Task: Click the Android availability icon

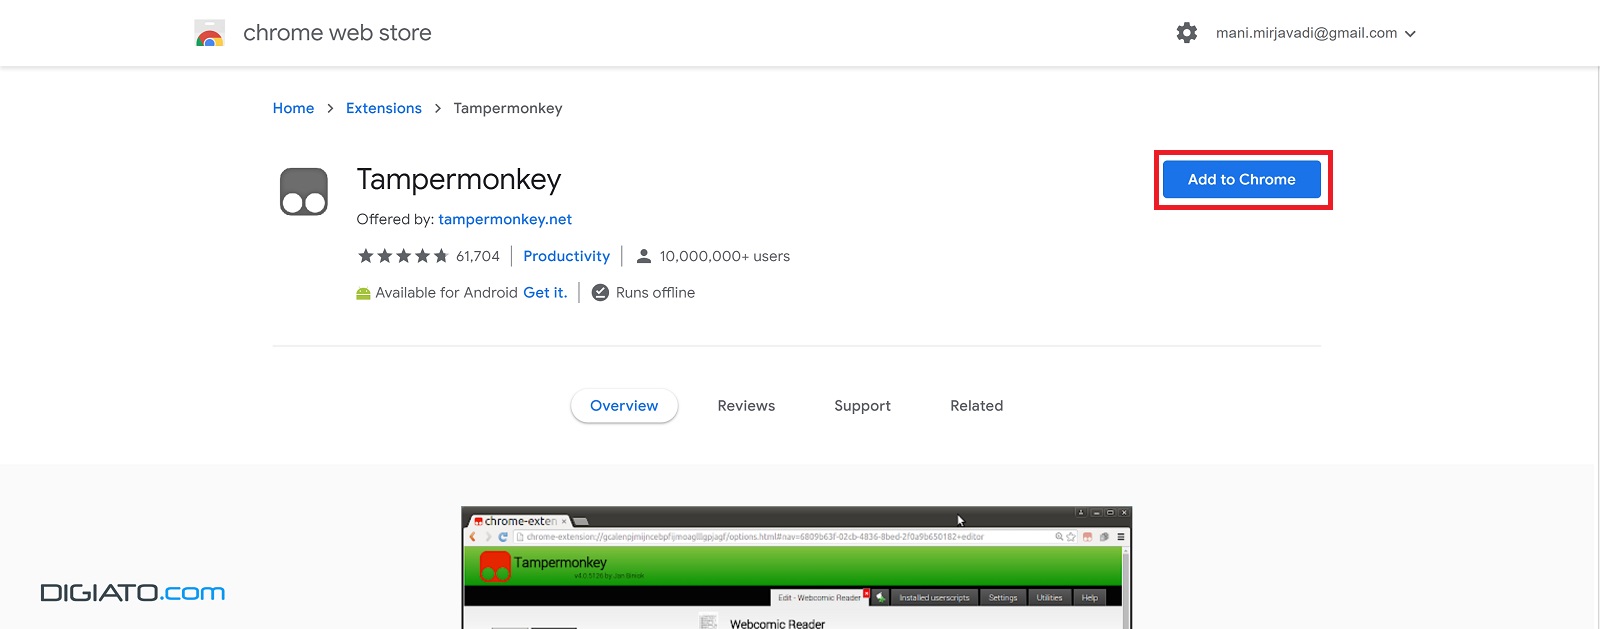Action: 364,293
